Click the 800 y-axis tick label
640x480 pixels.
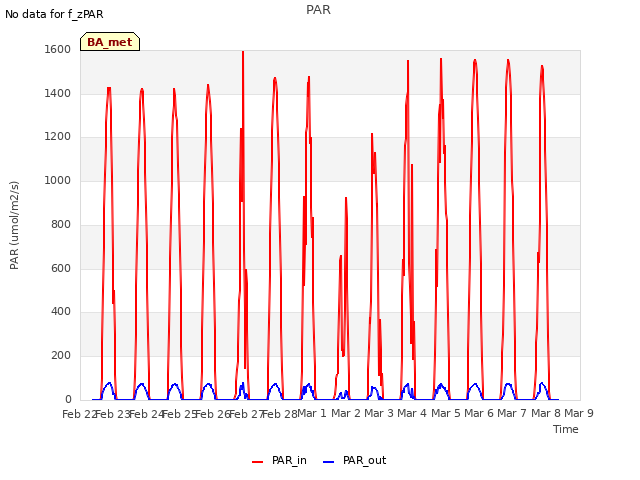point(61,224)
